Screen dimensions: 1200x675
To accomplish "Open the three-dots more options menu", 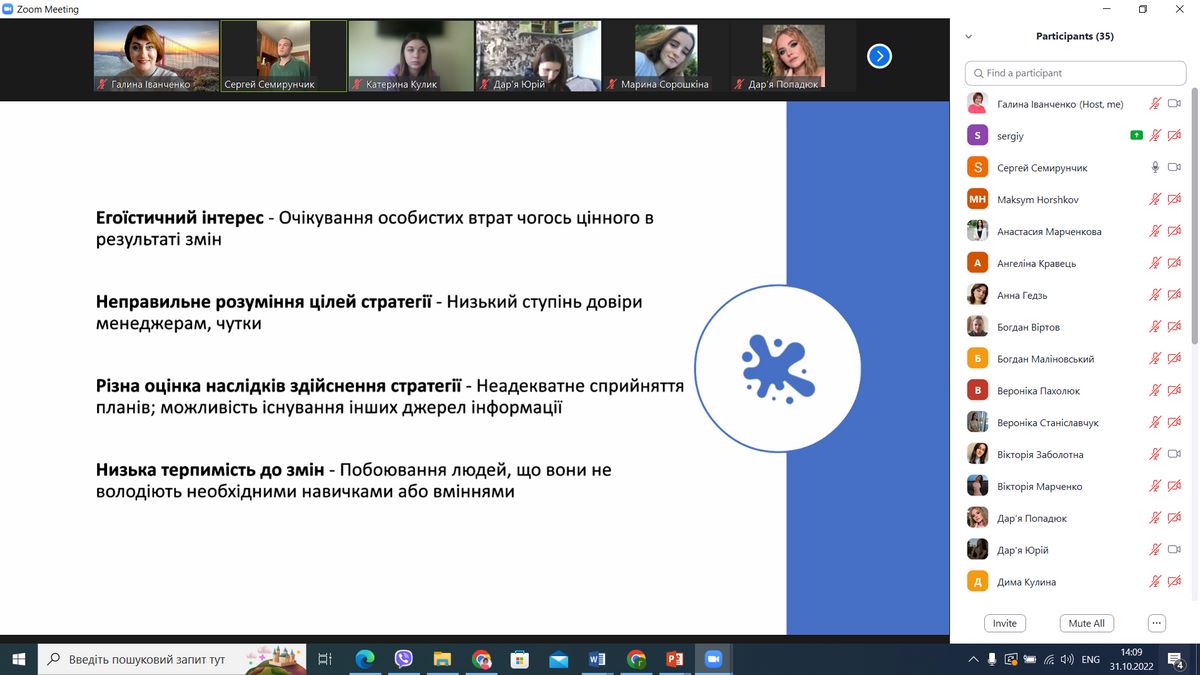I will click(1157, 623).
